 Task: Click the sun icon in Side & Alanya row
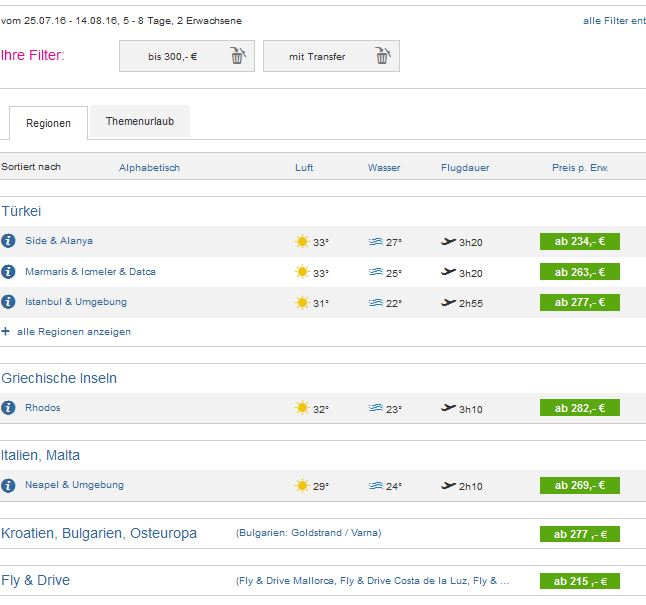[302, 242]
